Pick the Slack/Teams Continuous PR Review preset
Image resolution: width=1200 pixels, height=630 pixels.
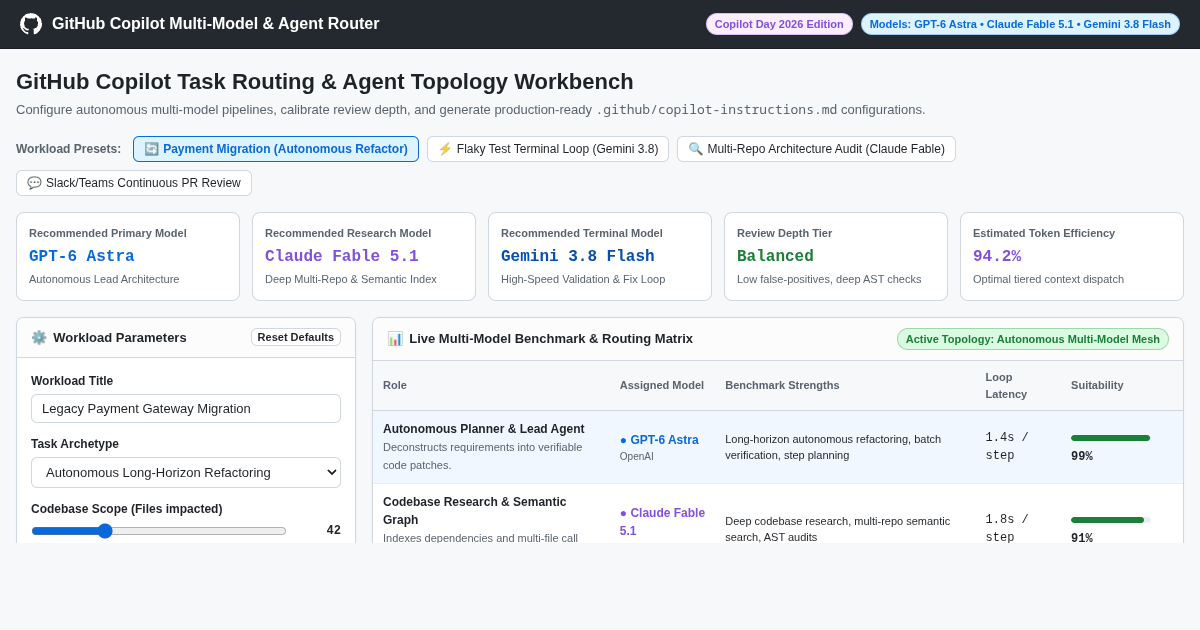(x=134, y=183)
